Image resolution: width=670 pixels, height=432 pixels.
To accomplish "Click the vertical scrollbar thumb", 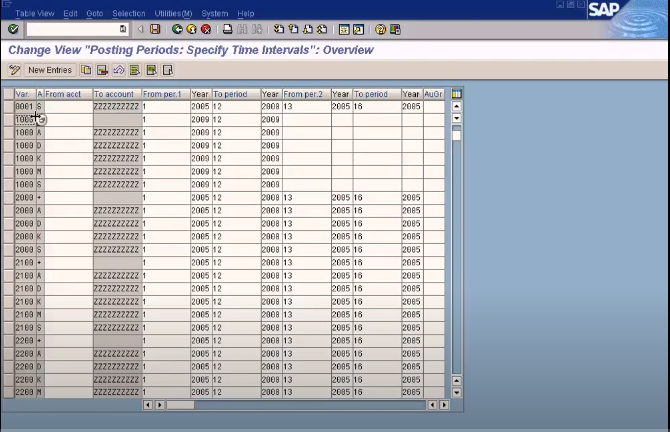I will (x=456, y=134).
